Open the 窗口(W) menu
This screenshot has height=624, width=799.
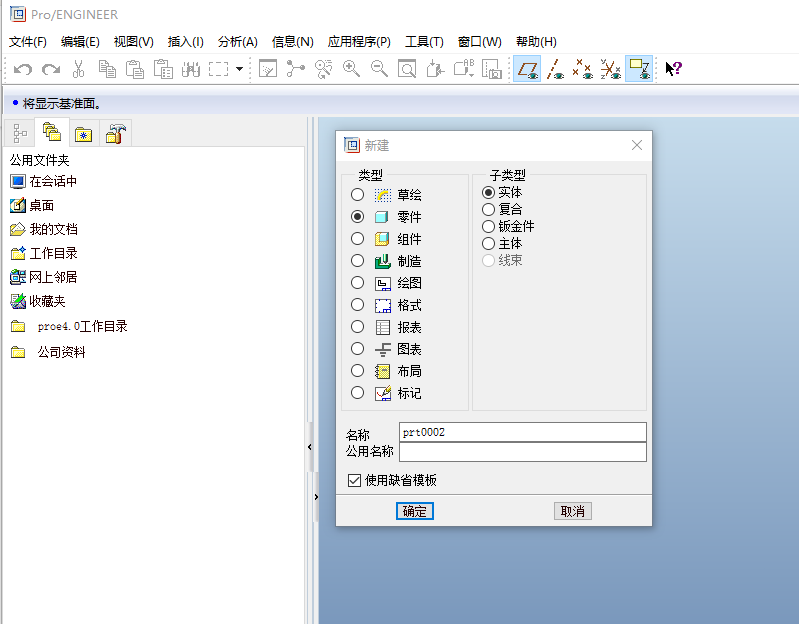coord(480,42)
